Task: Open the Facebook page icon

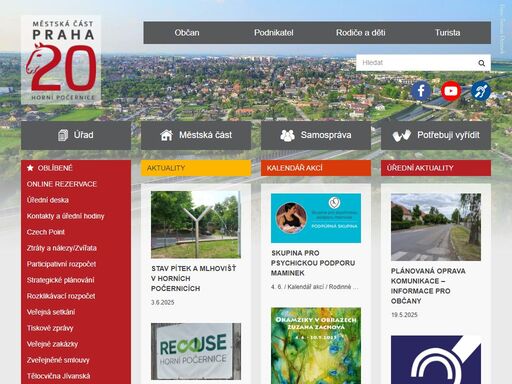Action: pyautogui.click(x=421, y=91)
